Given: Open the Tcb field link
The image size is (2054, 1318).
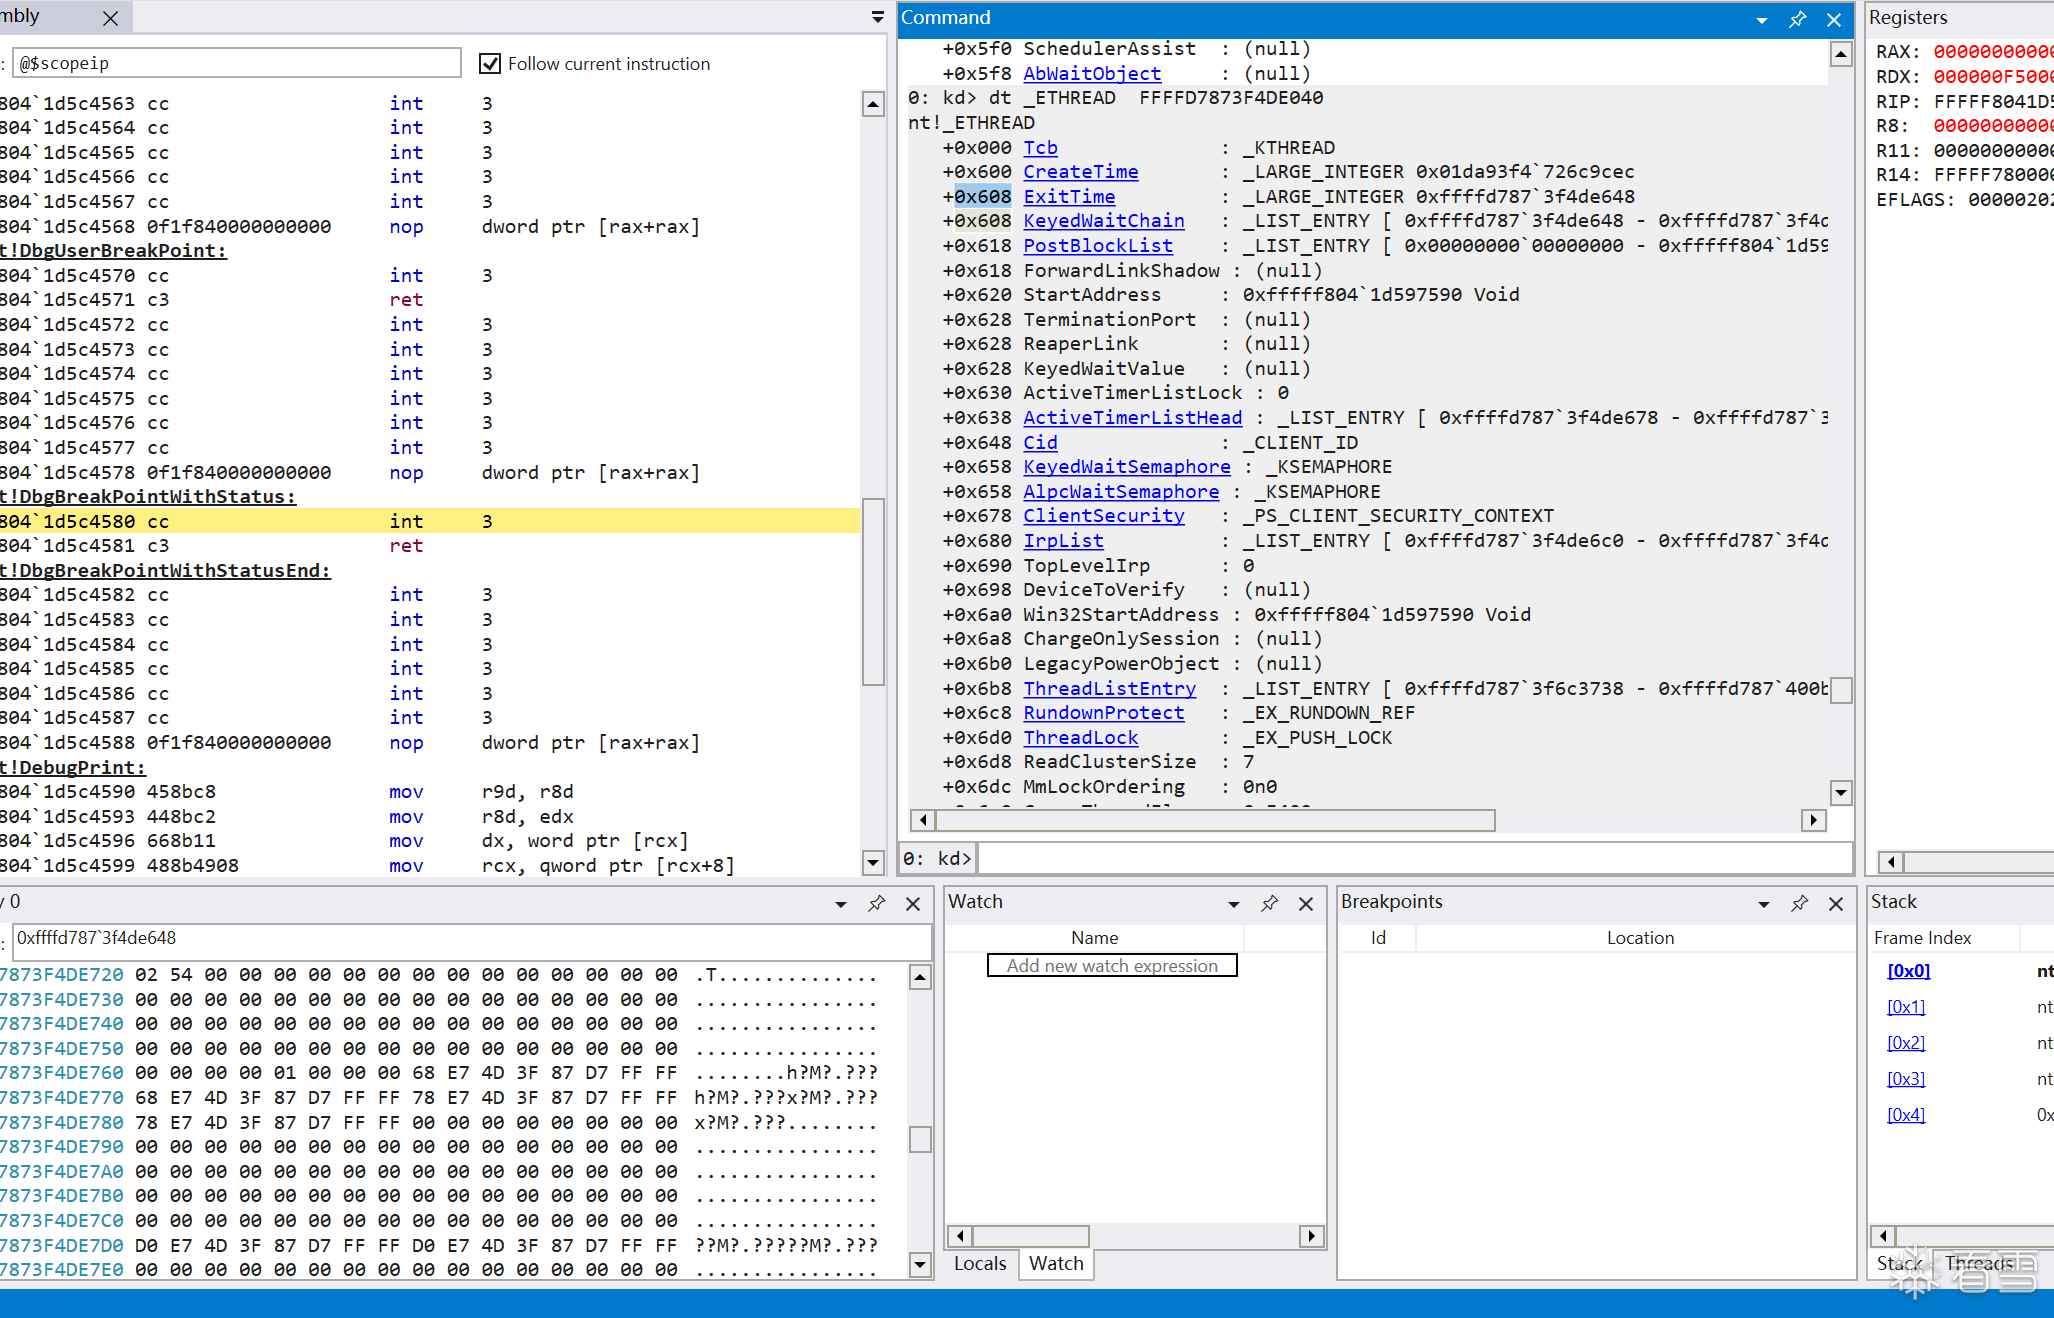Looking at the screenshot, I should (x=1040, y=147).
